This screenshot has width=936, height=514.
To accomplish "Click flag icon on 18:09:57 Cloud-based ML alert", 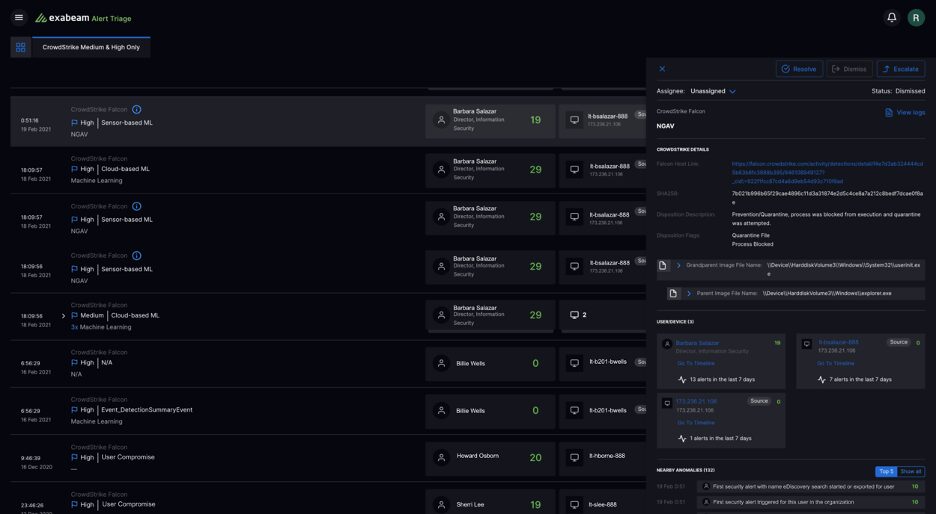I will (75, 169).
